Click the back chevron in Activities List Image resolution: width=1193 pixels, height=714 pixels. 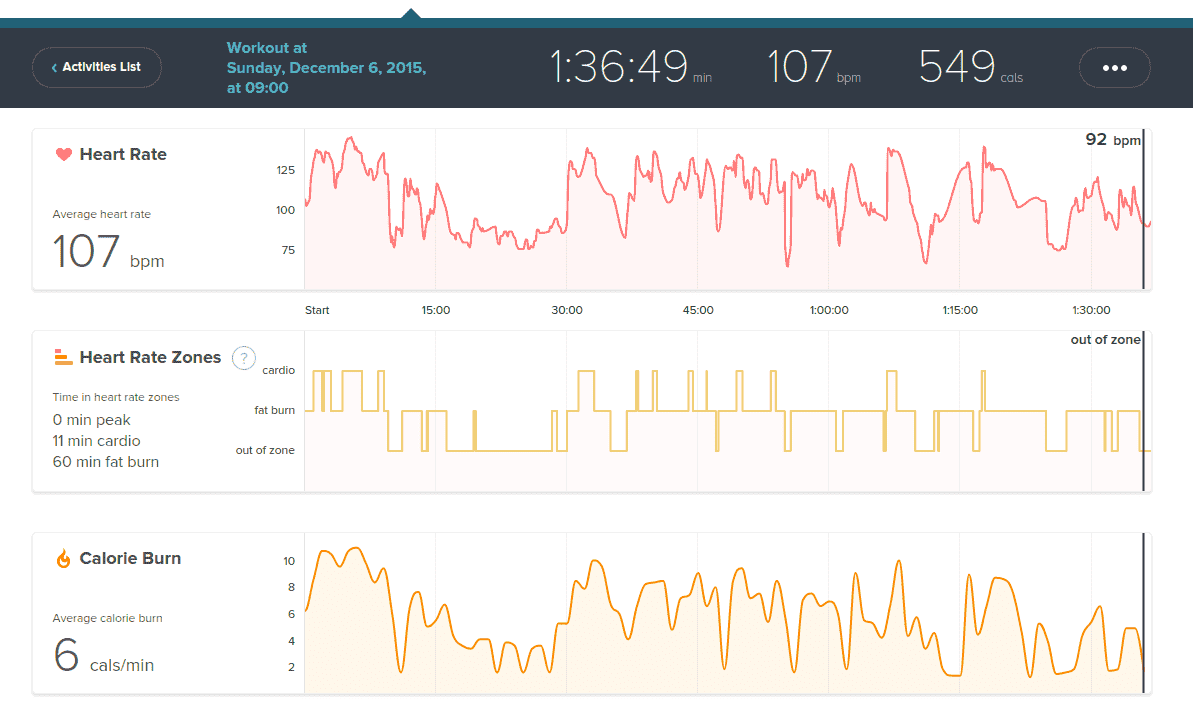[54, 68]
